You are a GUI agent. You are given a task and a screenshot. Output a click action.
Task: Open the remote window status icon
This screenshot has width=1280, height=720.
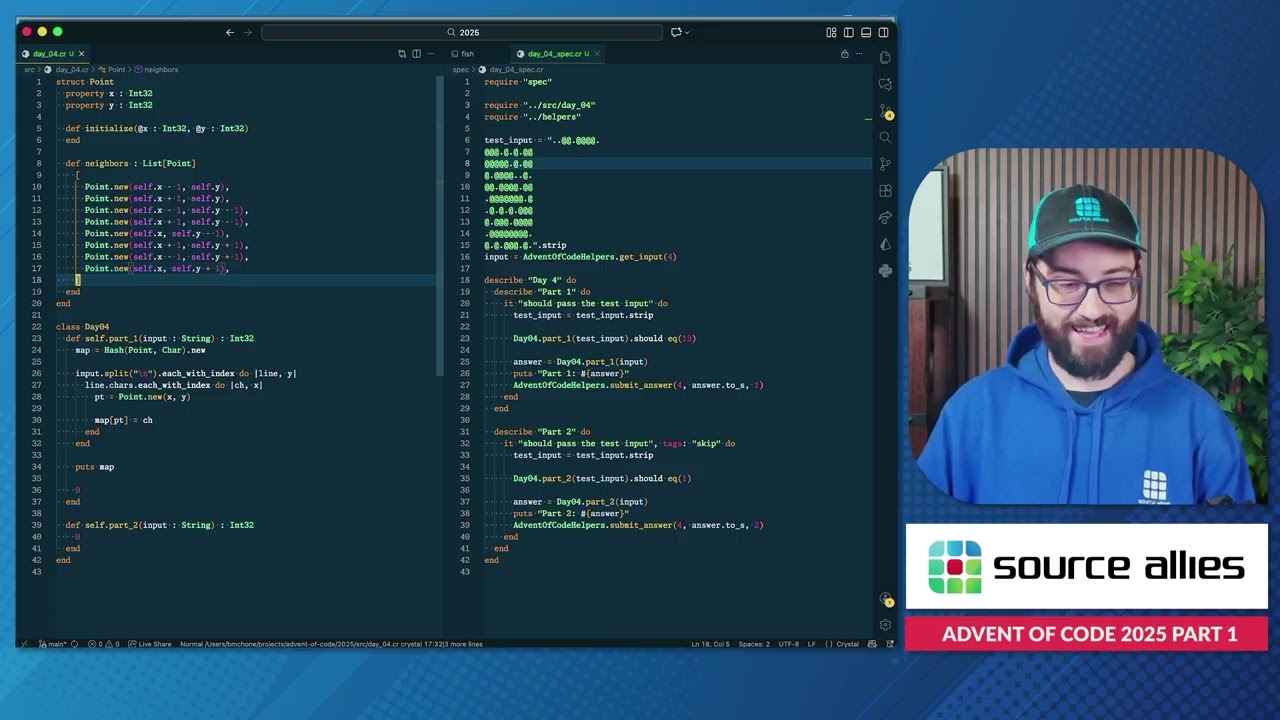(25, 644)
